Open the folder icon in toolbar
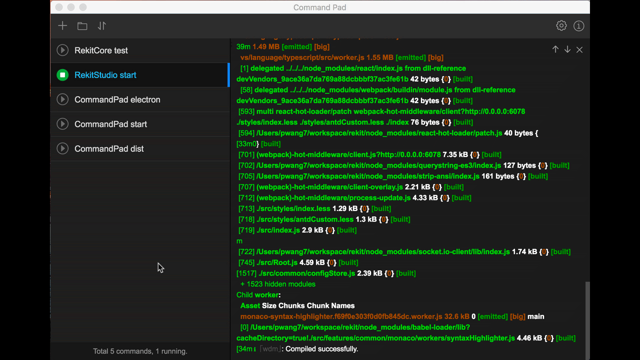The image size is (640, 360). [82, 26]
